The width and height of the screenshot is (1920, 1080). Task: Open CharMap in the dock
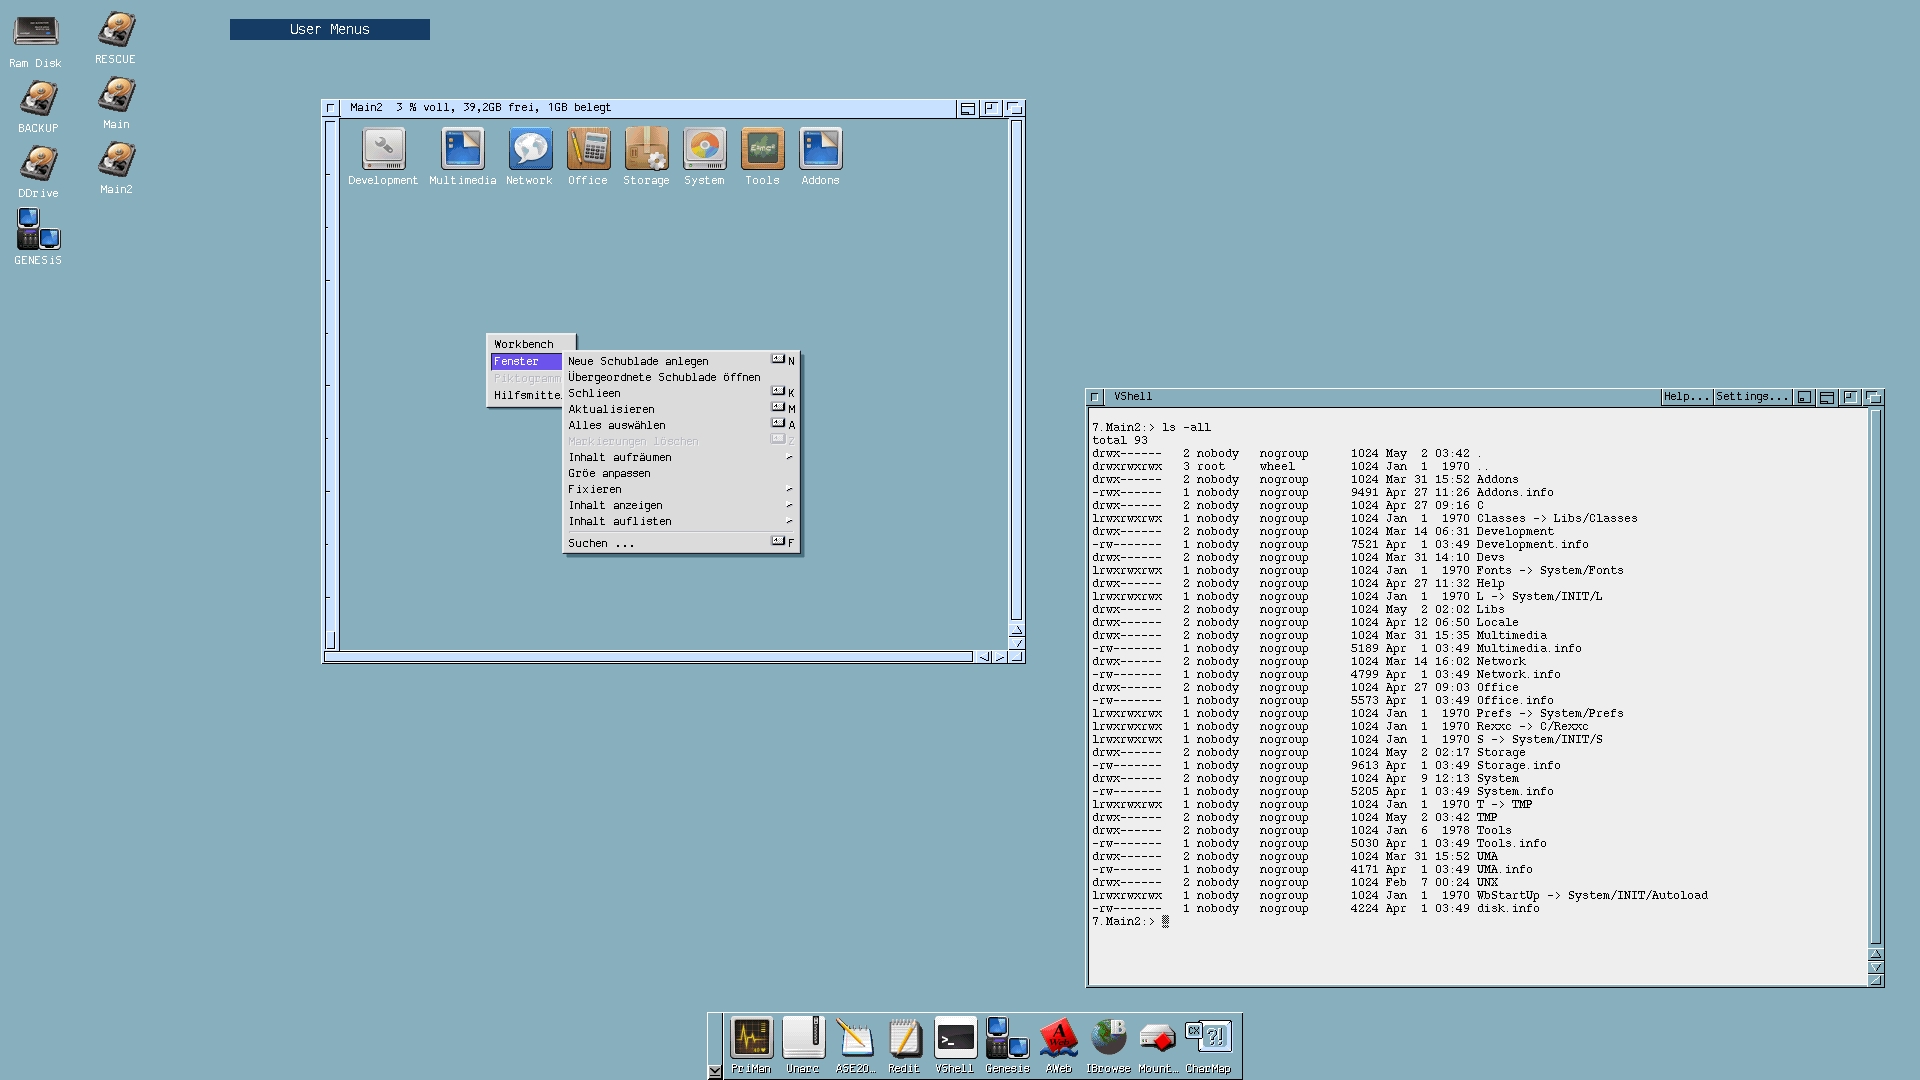pos(1208,1039)
